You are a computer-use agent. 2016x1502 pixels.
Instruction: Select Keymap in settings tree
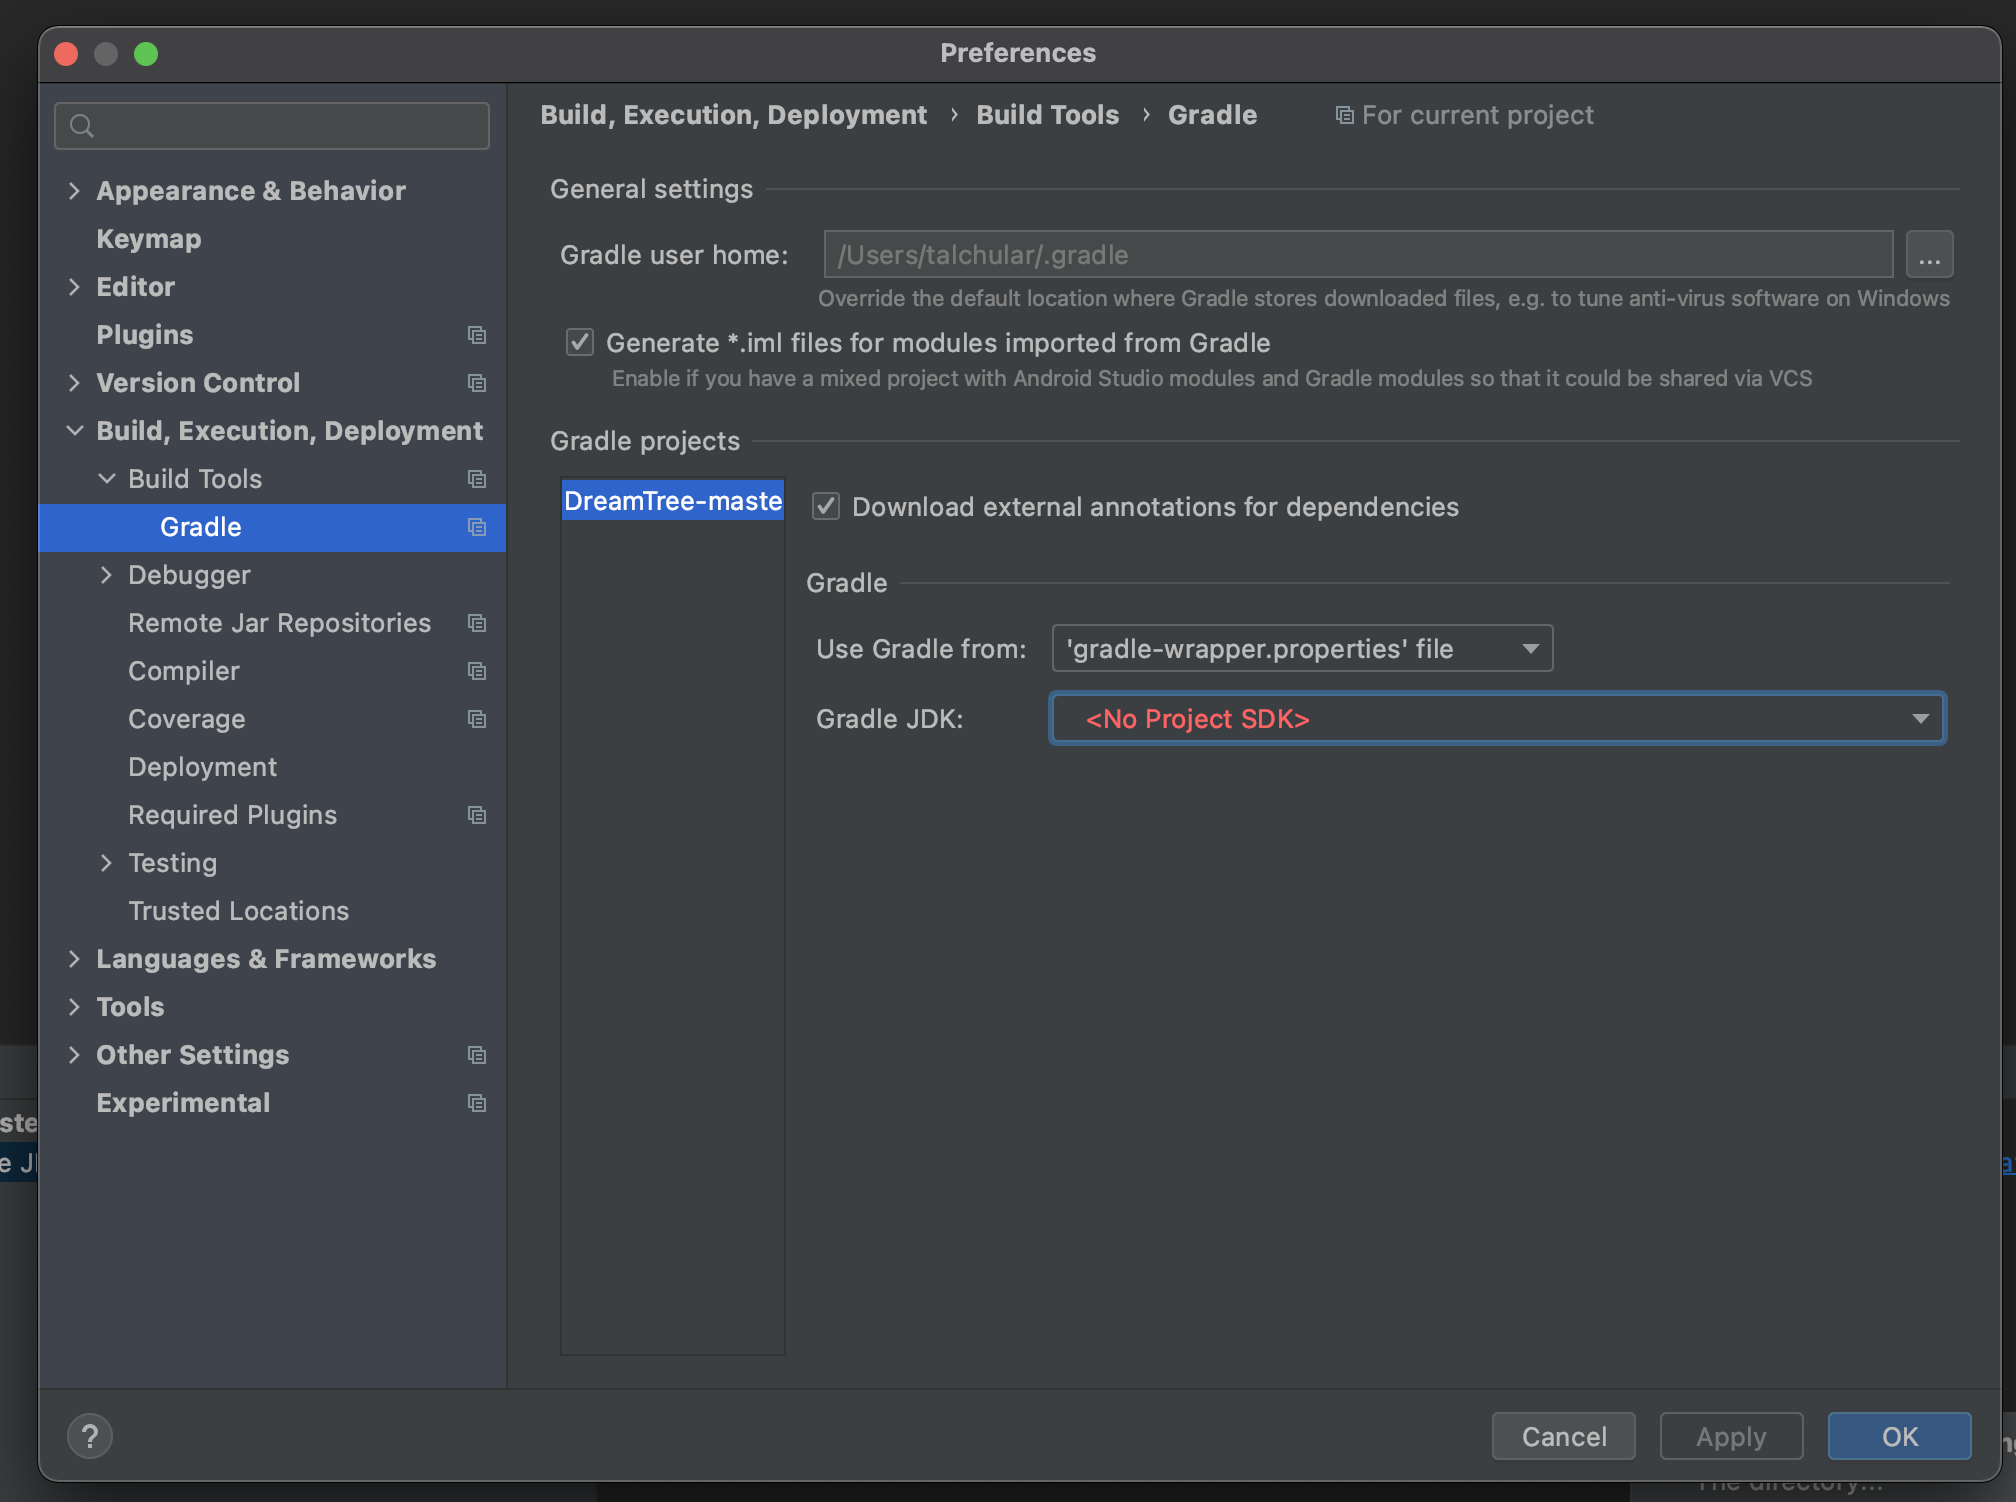coord(149,239)
